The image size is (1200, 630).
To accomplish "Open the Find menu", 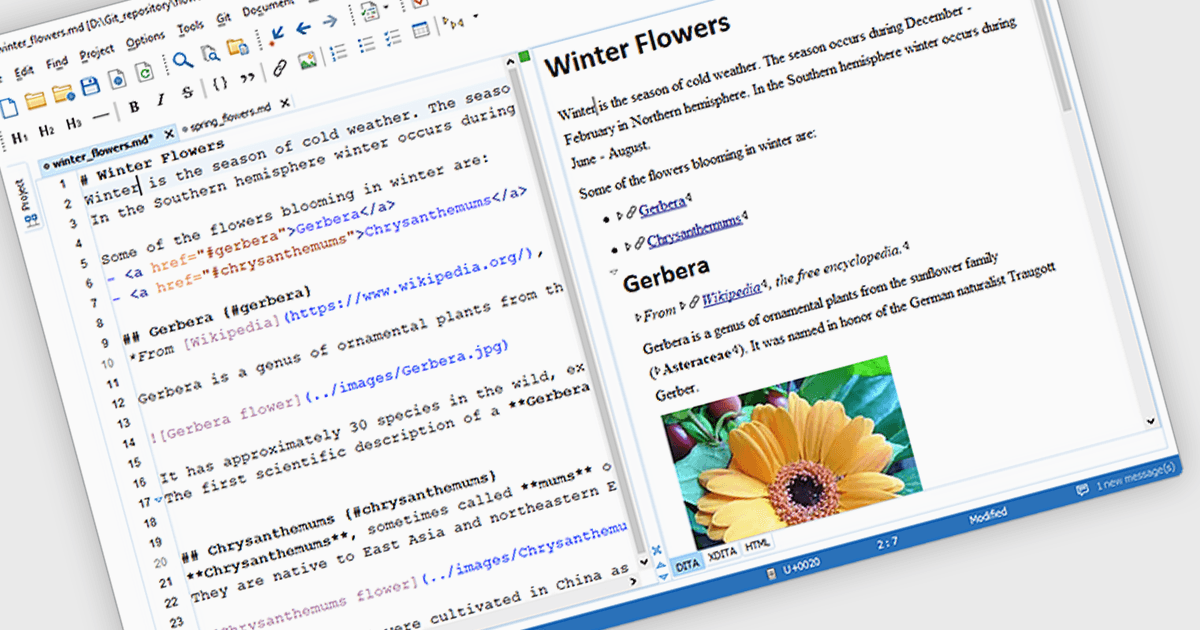I will 57,63.
